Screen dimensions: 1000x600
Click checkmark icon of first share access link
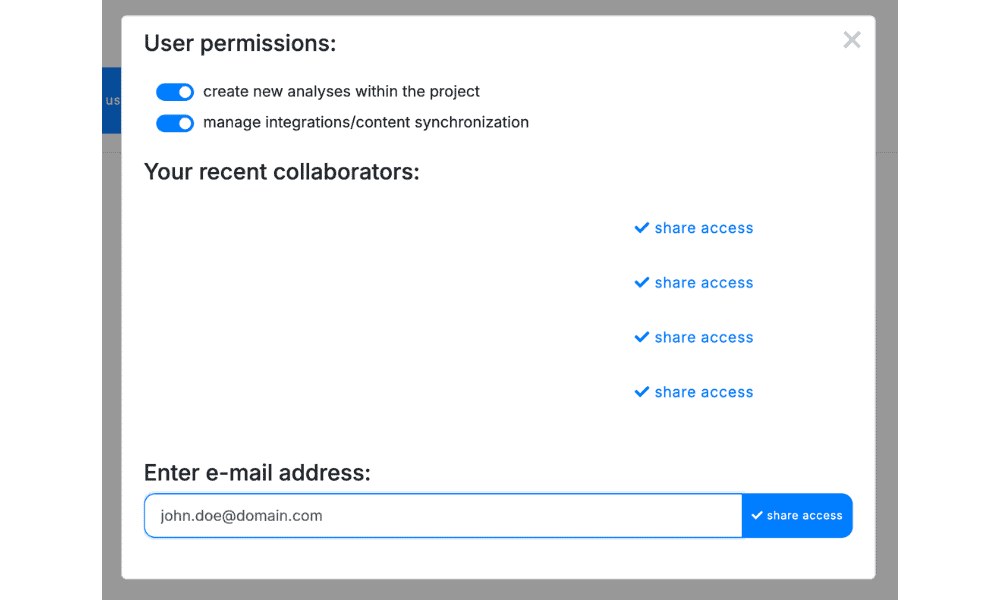[x=642, y=228]
